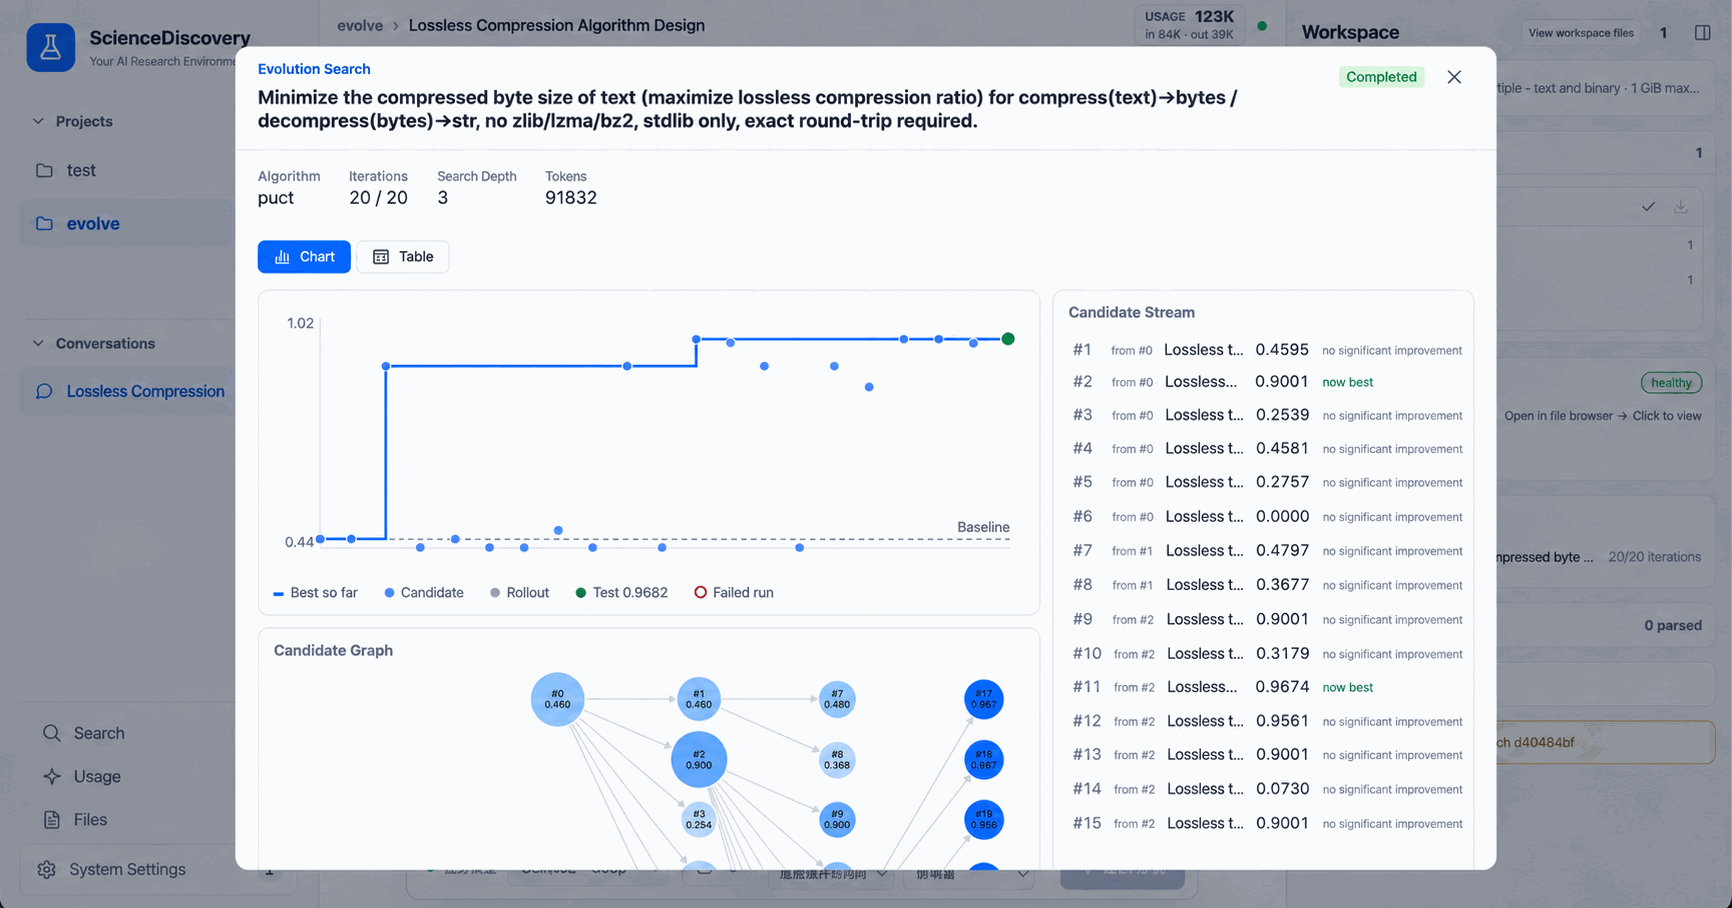Click Failed run legend entry

coord(734,593)
